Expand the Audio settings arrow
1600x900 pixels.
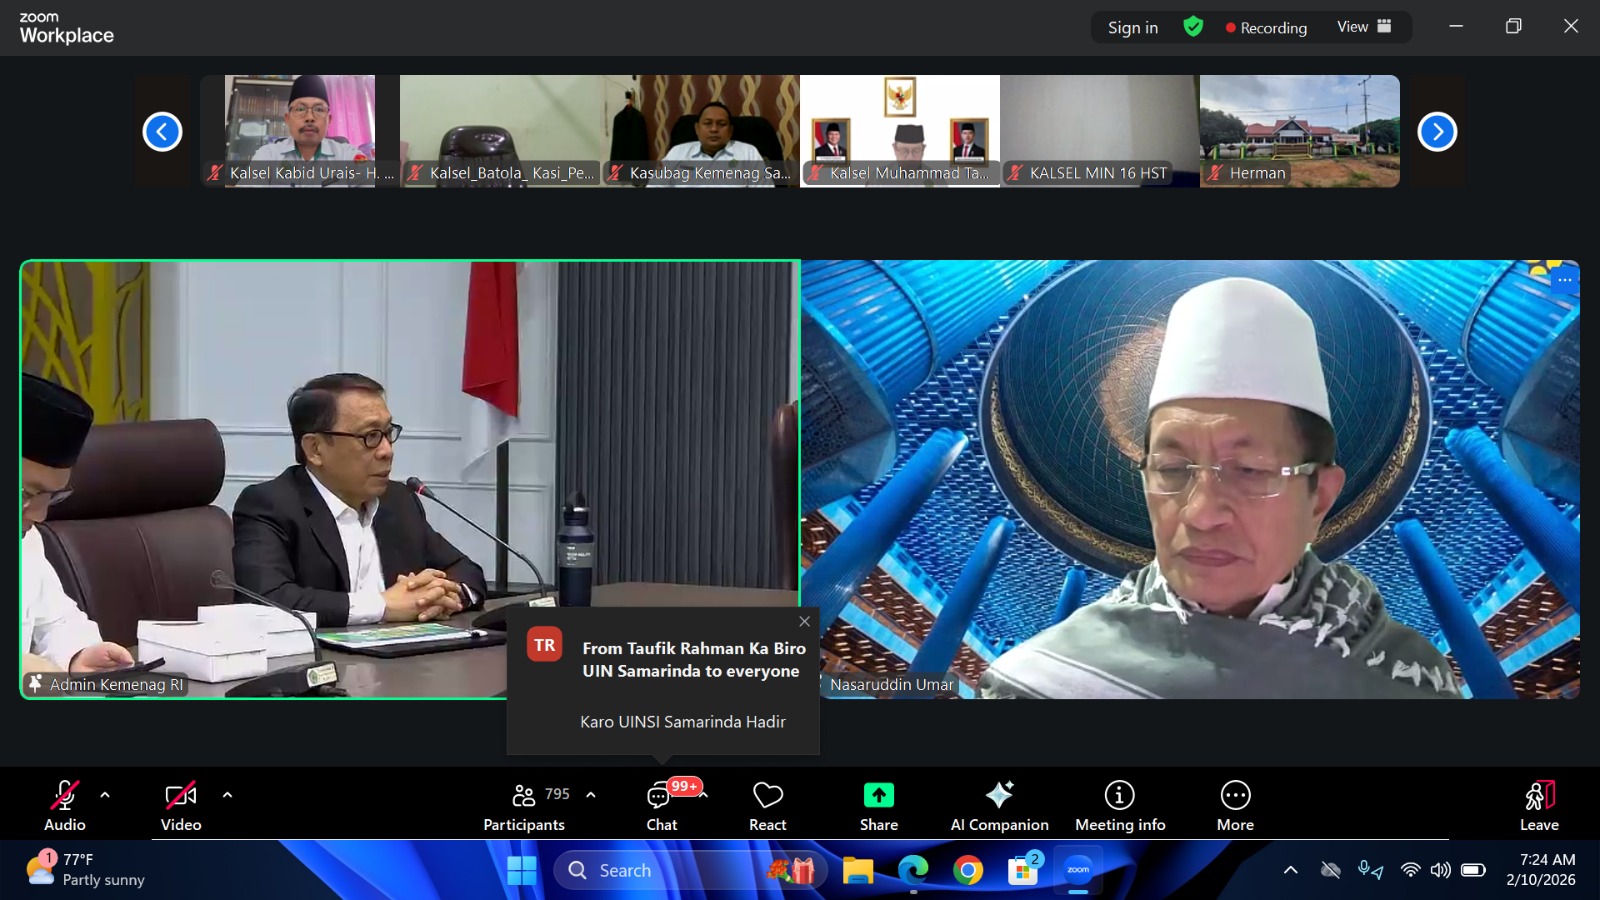coord(105,795)
